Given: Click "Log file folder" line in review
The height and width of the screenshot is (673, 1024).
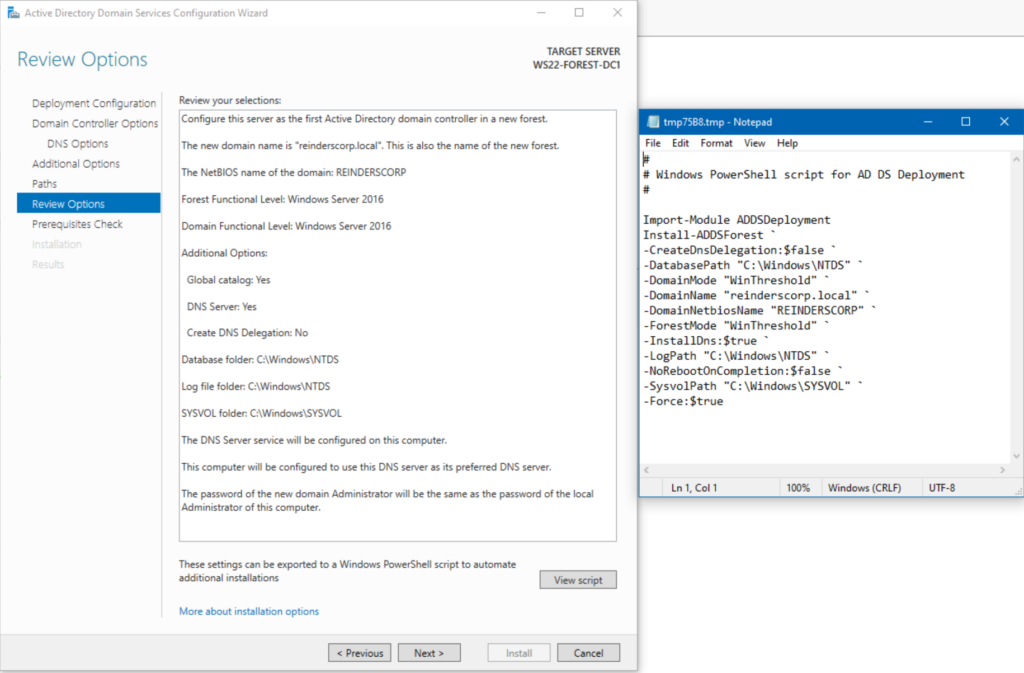Looking at the screenshot, I should tap(255, 386).
